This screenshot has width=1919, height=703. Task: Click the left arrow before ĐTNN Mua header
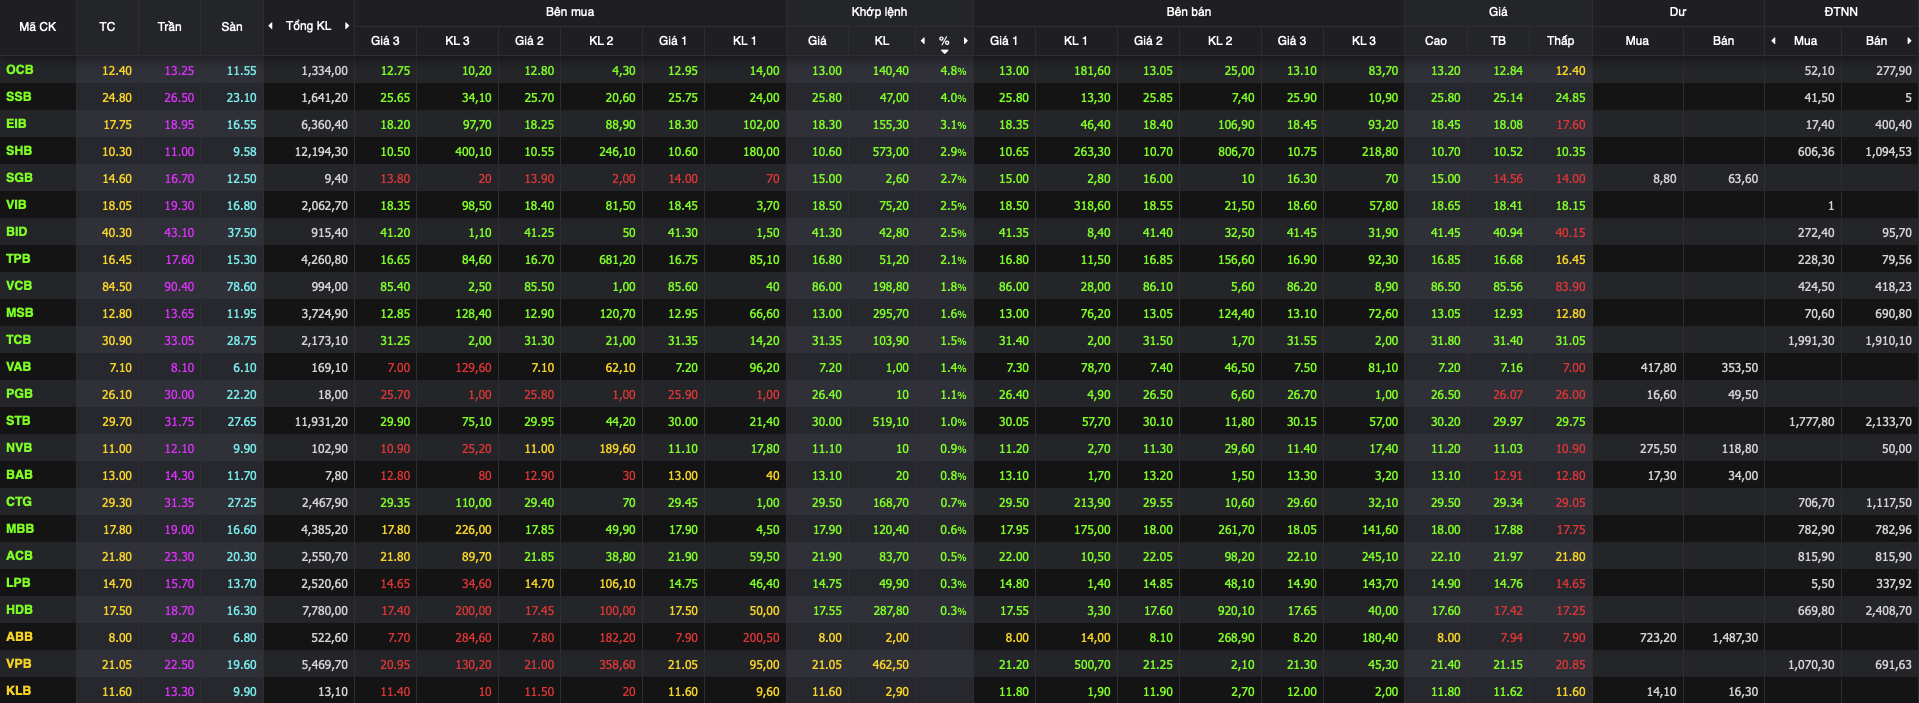pyautogui.click(x=1774, y=41)
